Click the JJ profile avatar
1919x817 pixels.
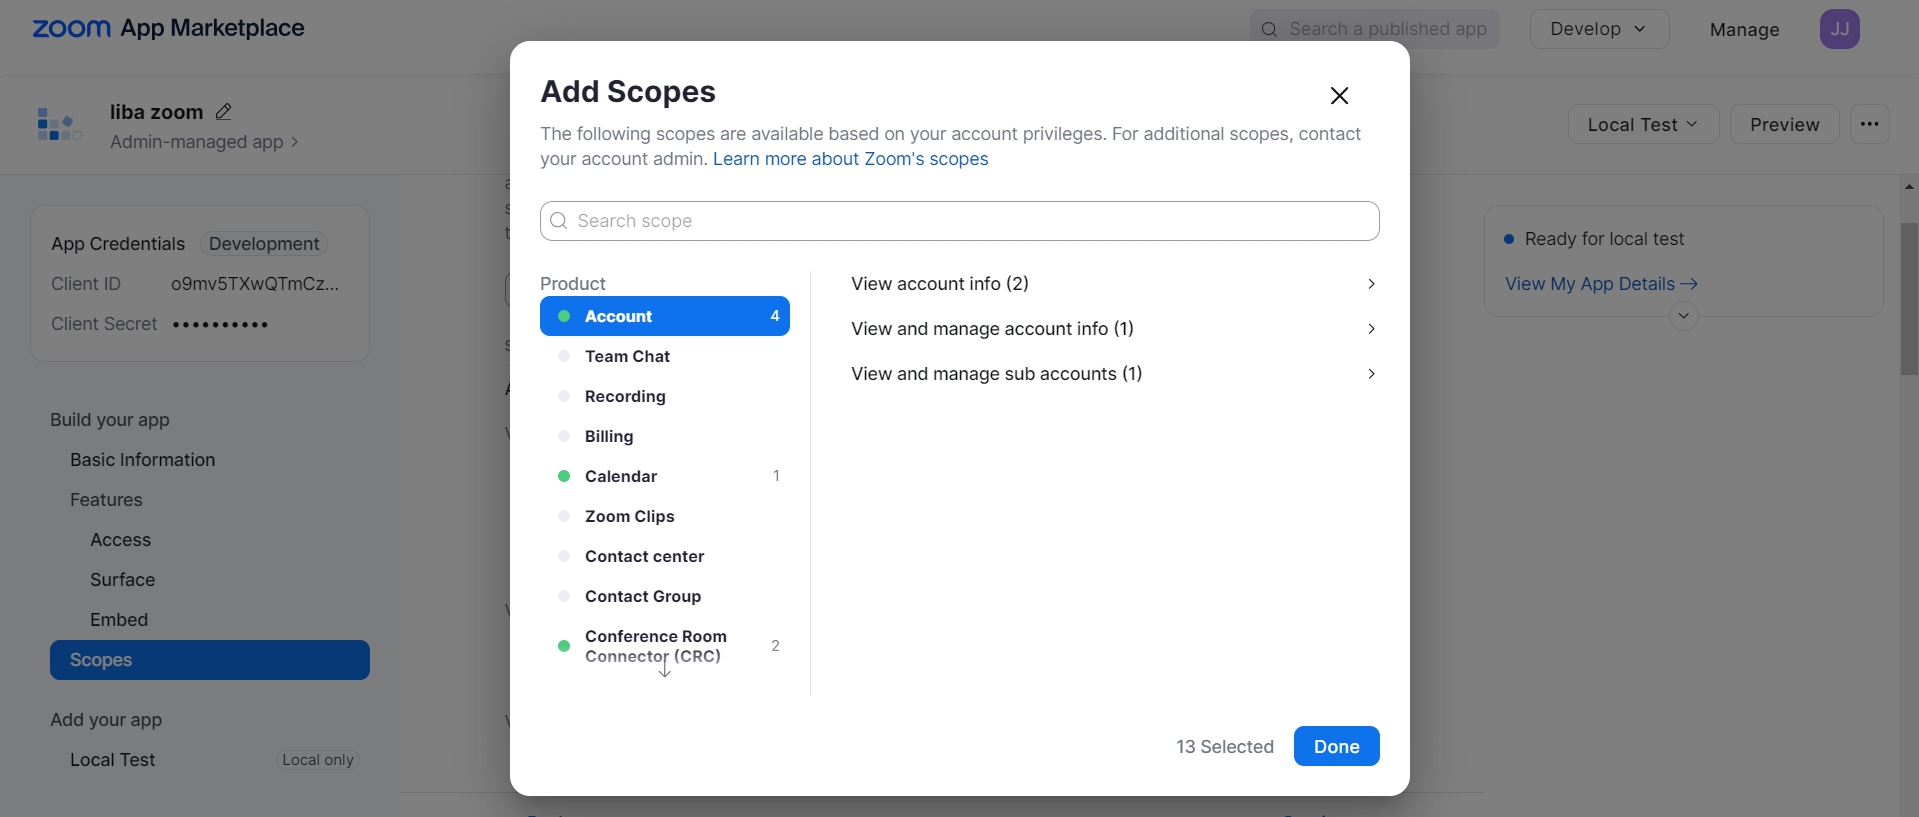[1839, 29]
